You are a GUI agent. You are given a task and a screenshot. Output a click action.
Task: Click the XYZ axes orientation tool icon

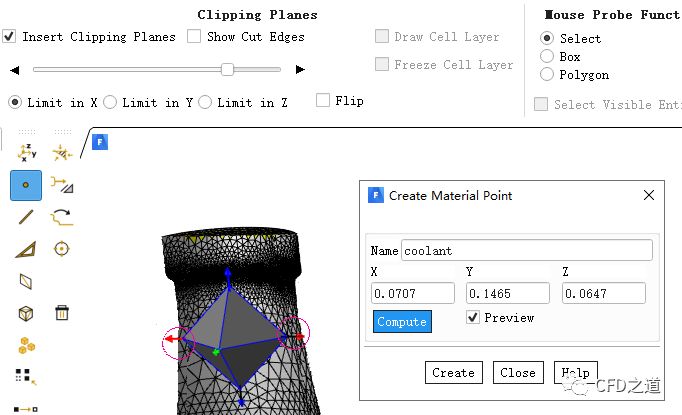click(x=27, y=153)
